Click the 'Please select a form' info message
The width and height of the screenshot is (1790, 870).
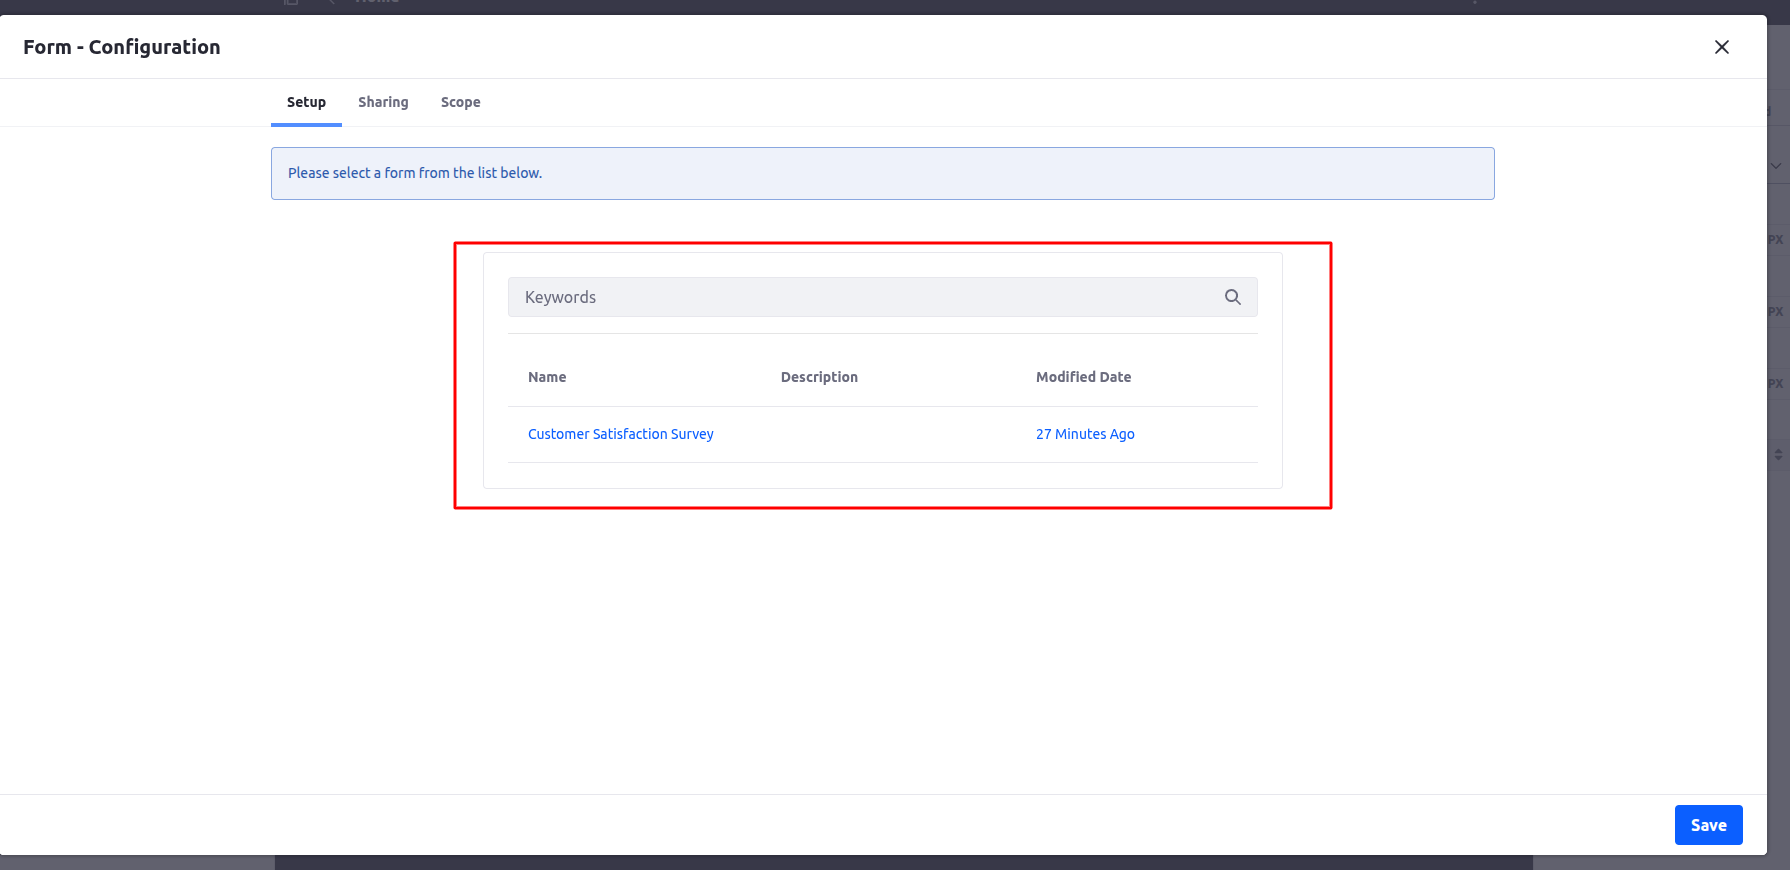coord(883,173)
